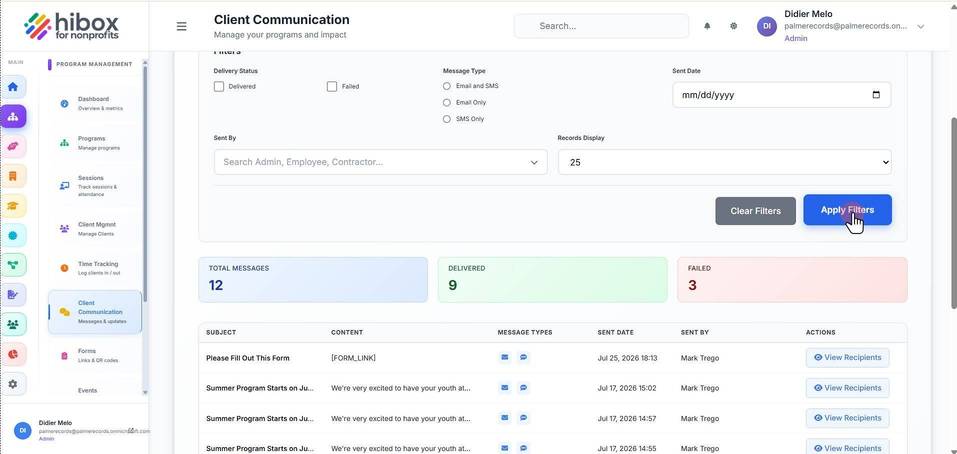The height and width of the screenshot is (454, 957).
Task: View recipients for Please Fill Out This Form
Action: (848, 358)
